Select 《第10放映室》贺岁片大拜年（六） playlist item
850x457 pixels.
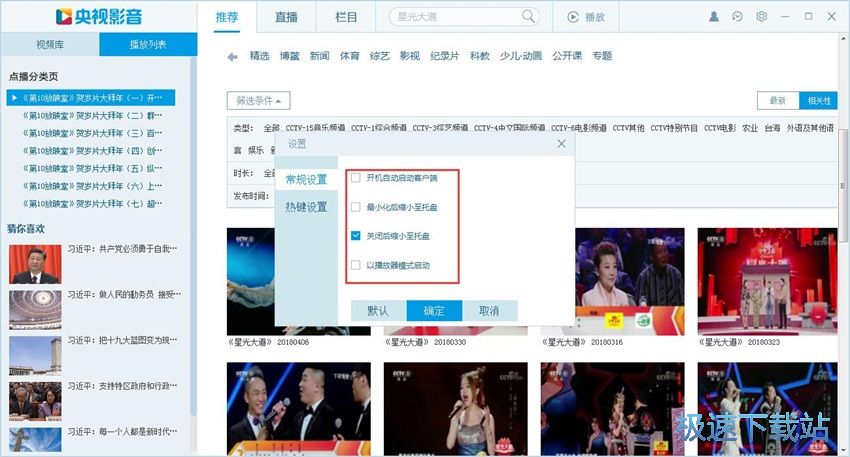92,186
